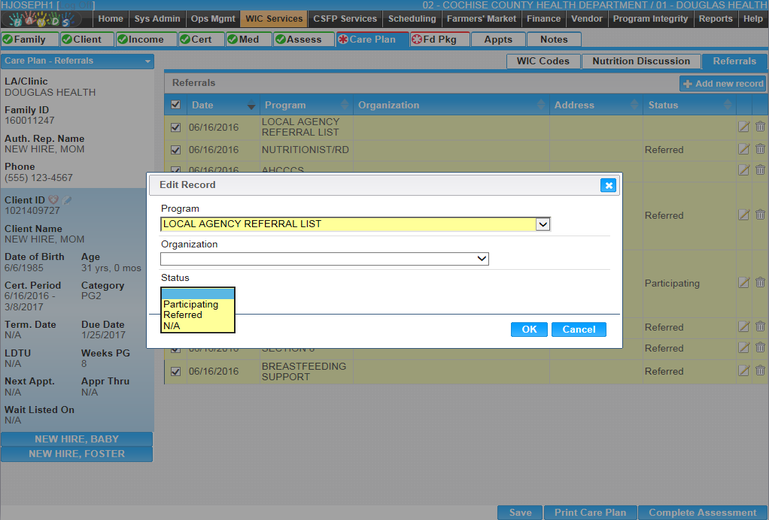Viewport: 769px width, 520px height.
Task: Uncheck the BREASTFEEDING SUPPORT row checkbox
Action: [176, 371]
